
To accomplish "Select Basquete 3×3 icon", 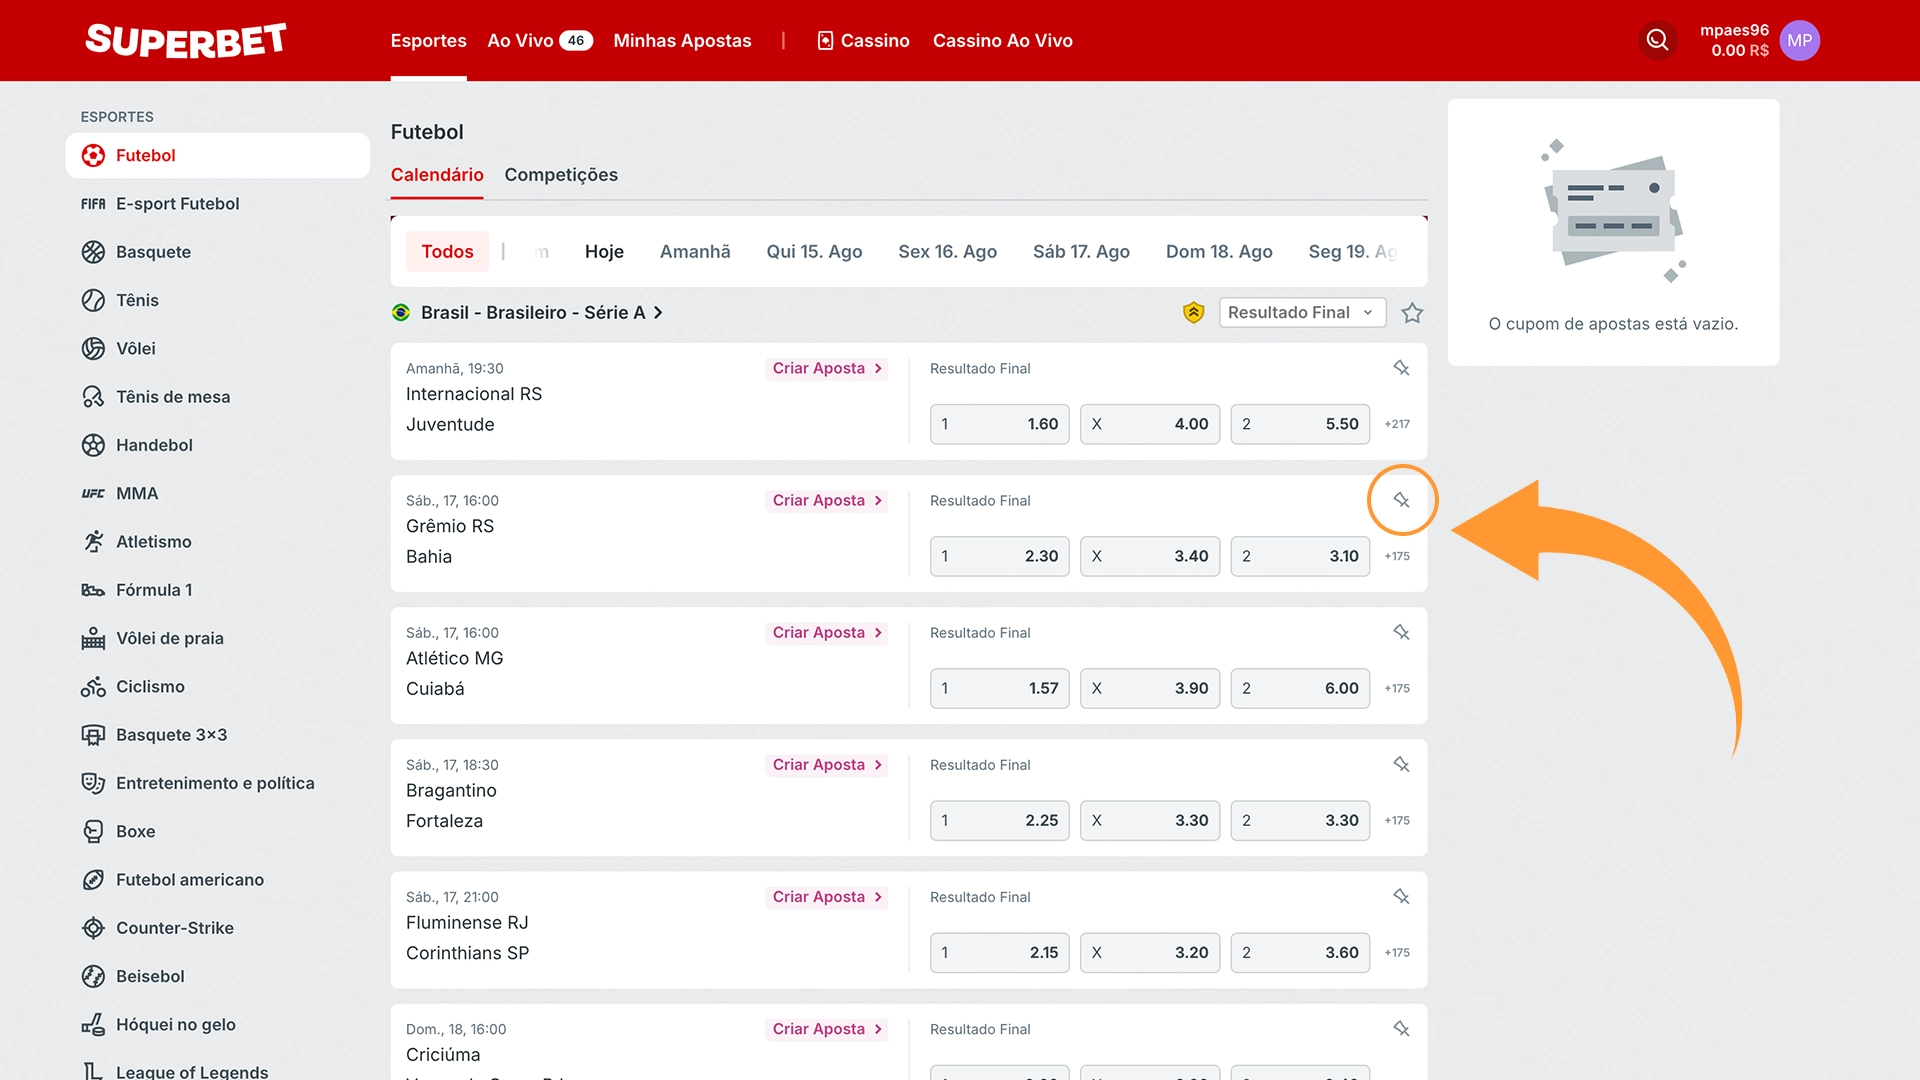I will [93, 735].
